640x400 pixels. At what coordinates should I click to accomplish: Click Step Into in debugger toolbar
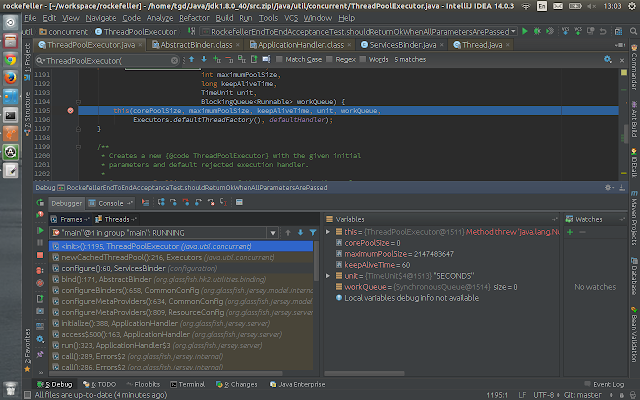(173, 202)
